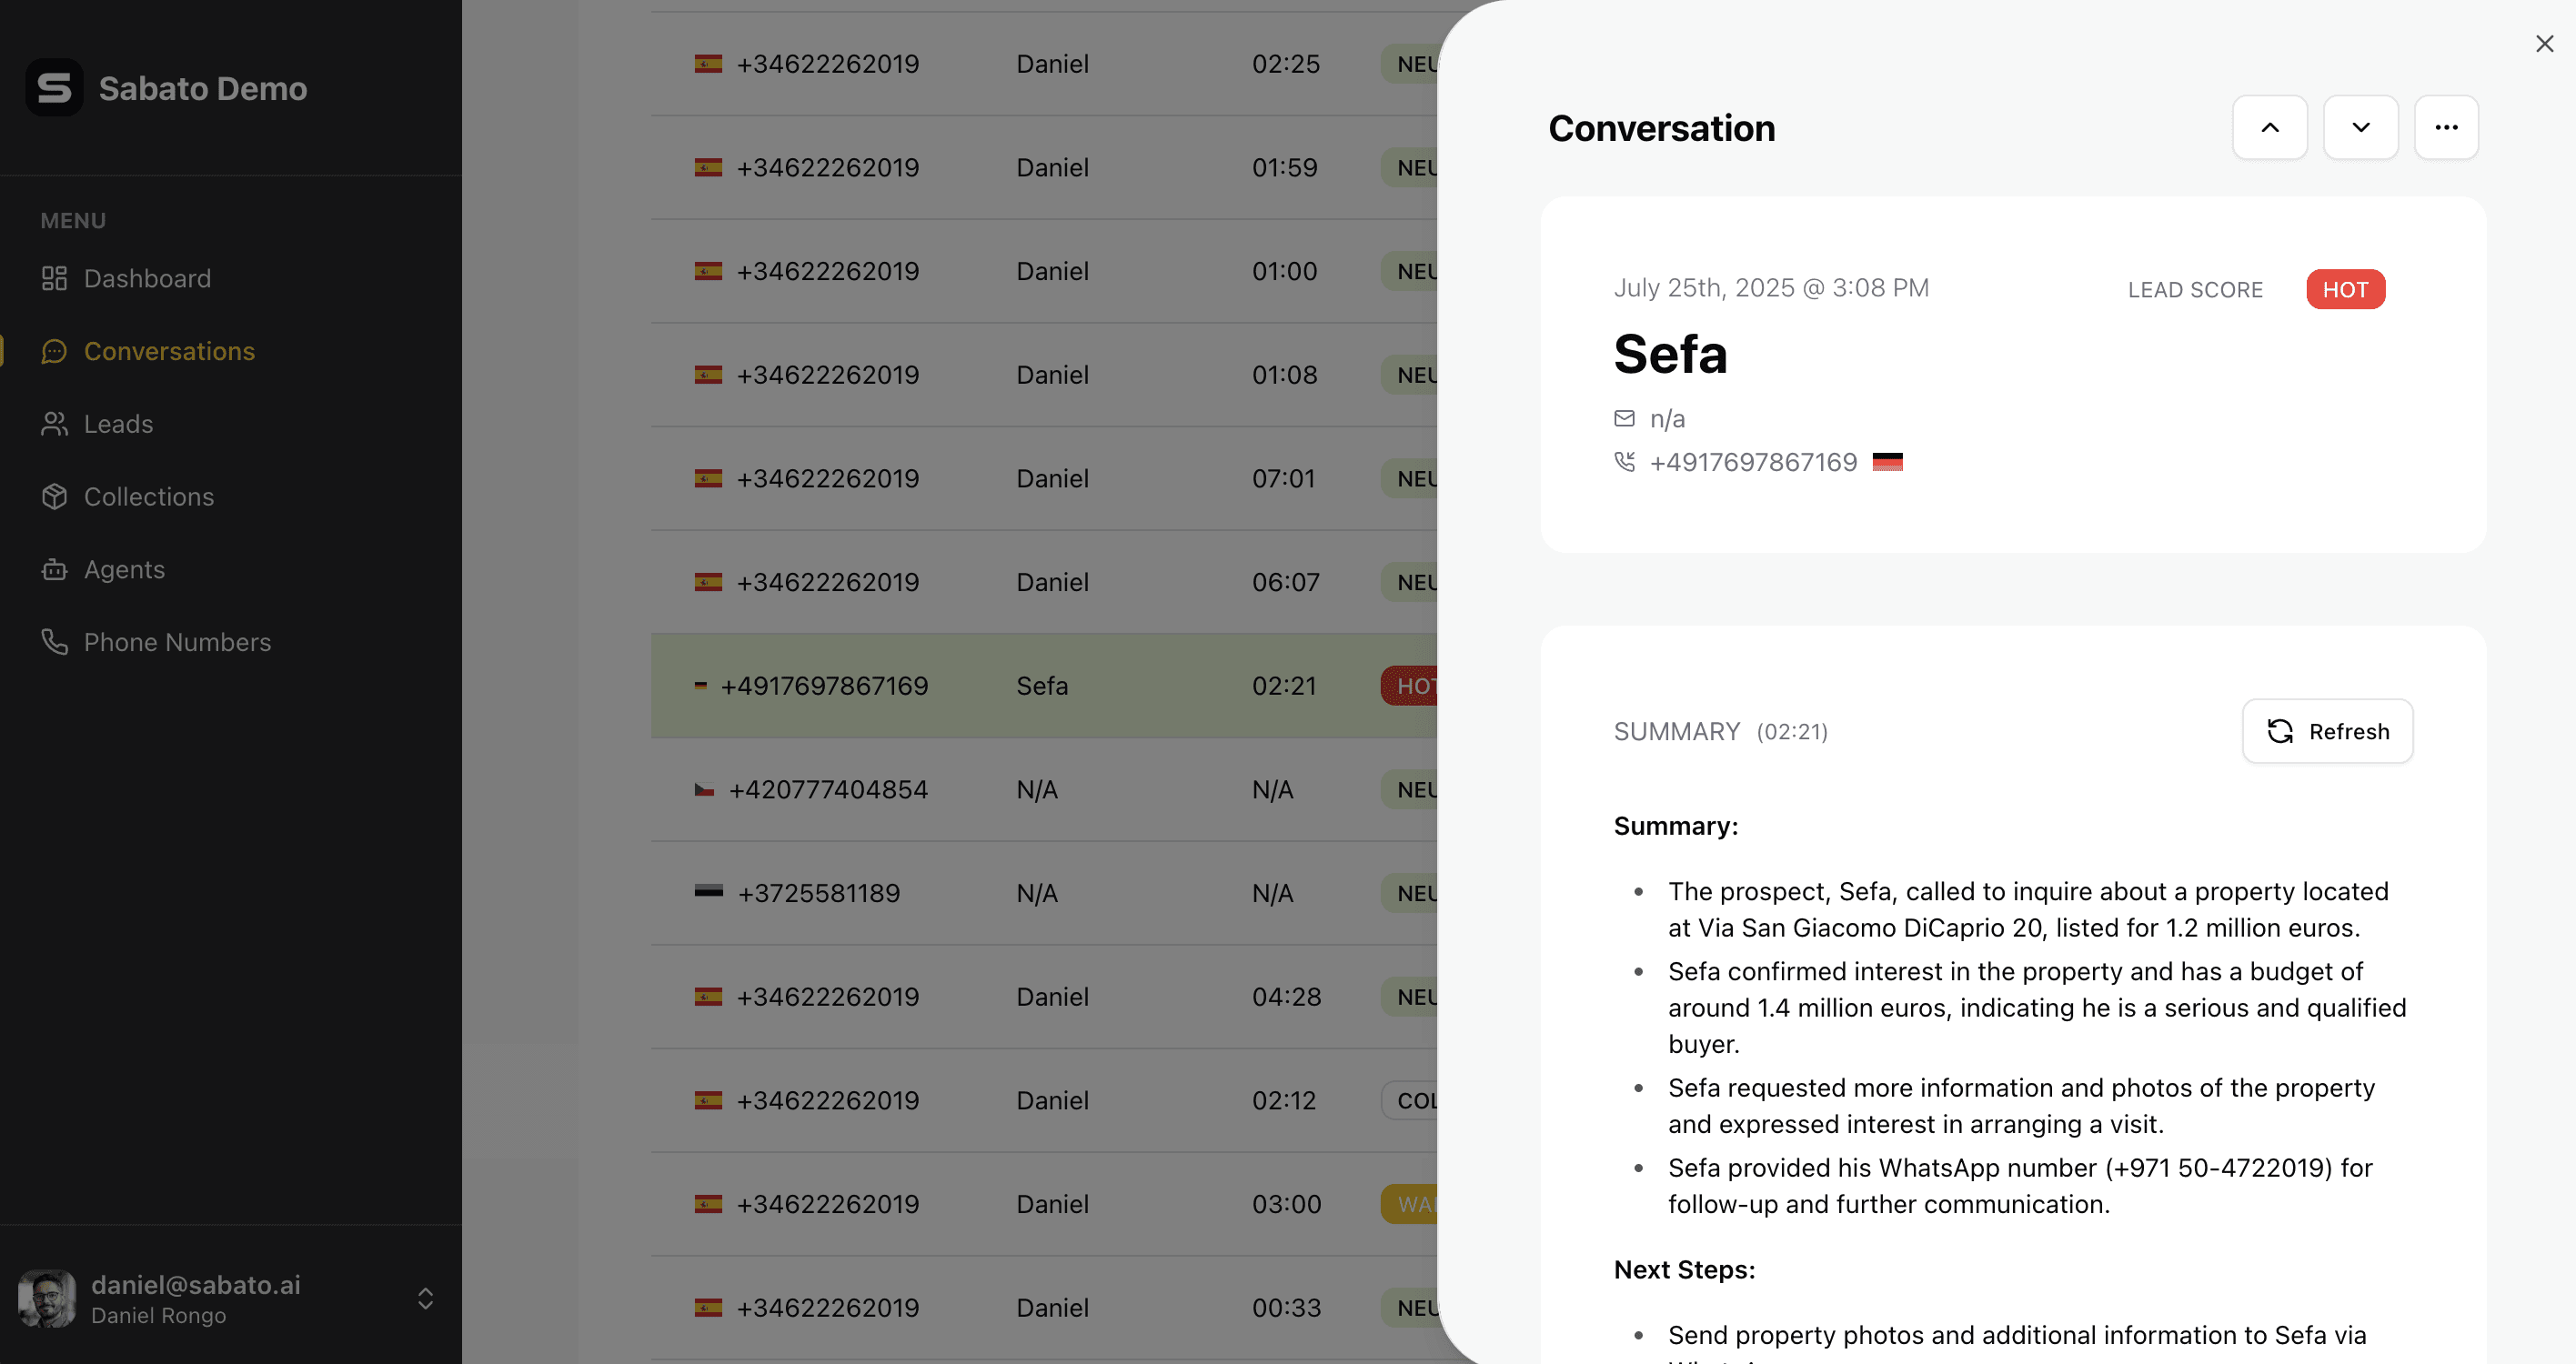
Task: Click the Collections cube icon
Action: (54, 497)
